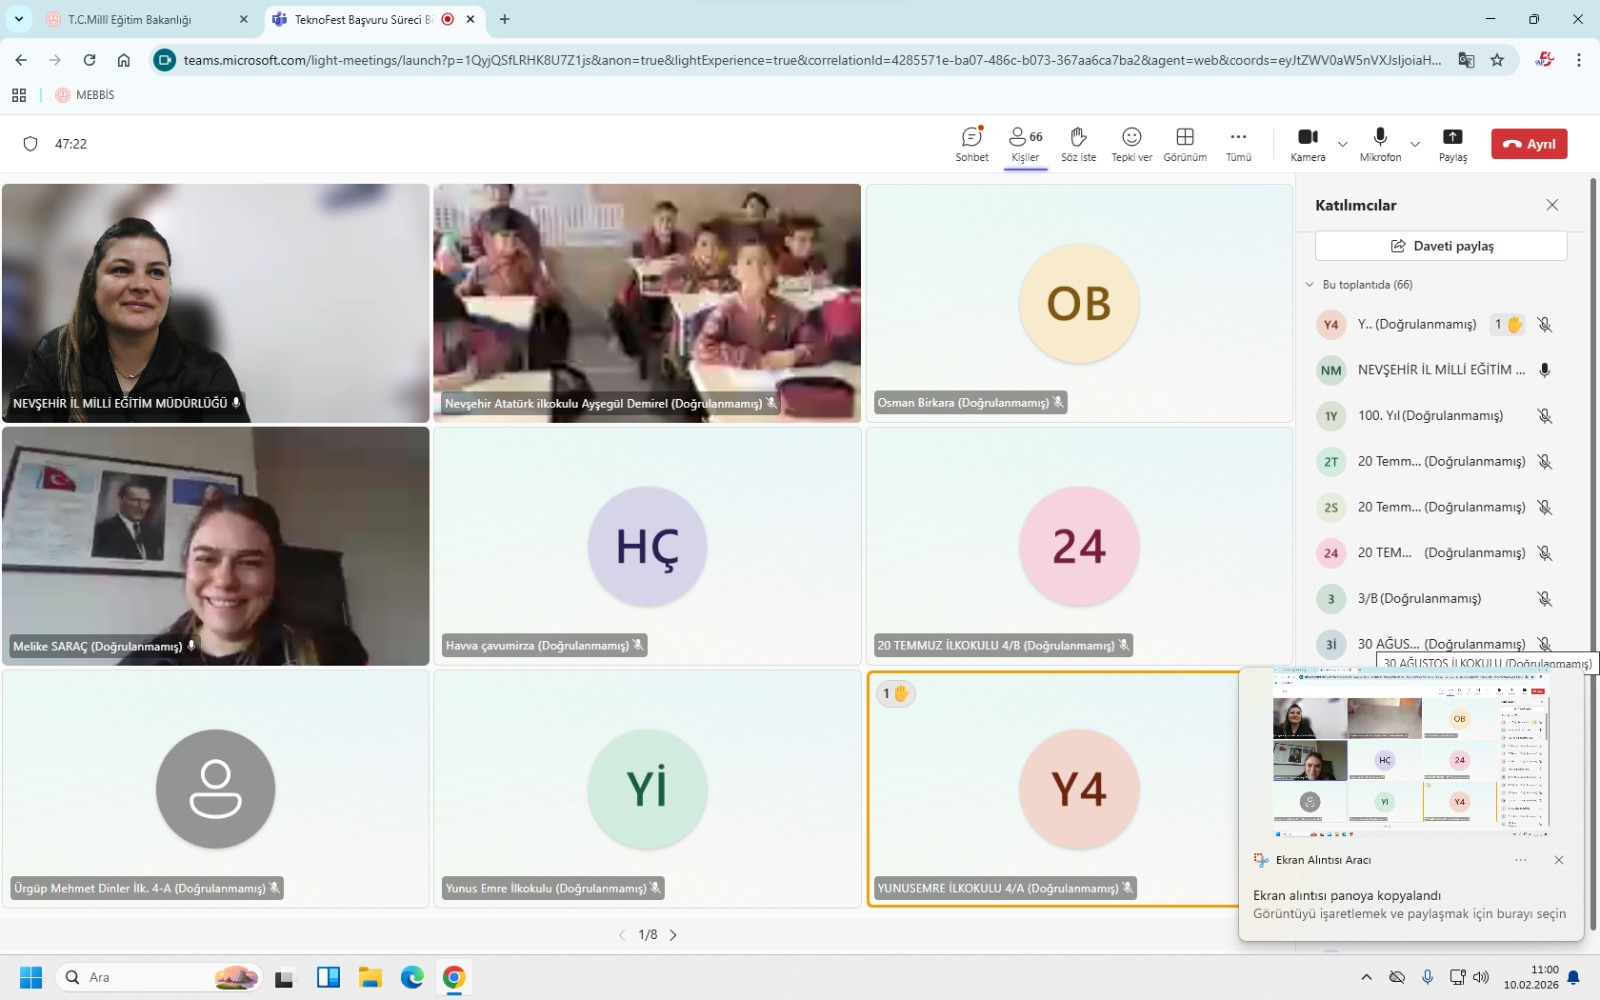The width and height of the screenshot is (1600, 1000).
Task: Collapse the Bu toplantıda (66) list
Action: click(1310, 285)
